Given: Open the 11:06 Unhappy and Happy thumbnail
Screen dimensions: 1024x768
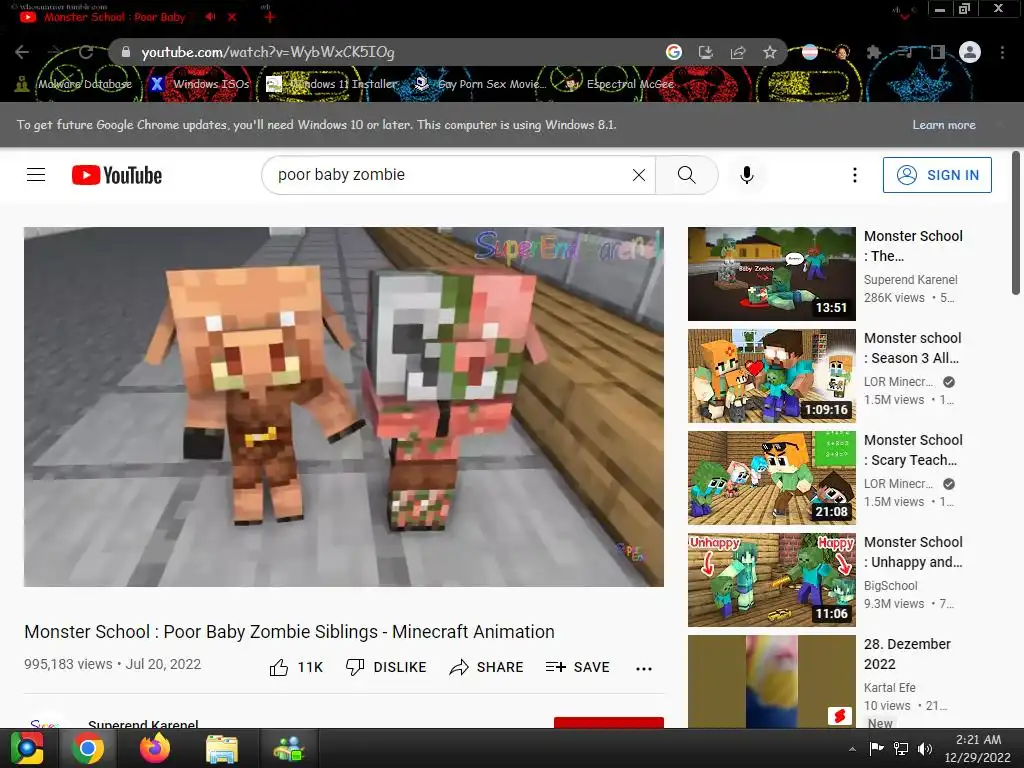Looking at the screenshot, I should pos(771,580).
